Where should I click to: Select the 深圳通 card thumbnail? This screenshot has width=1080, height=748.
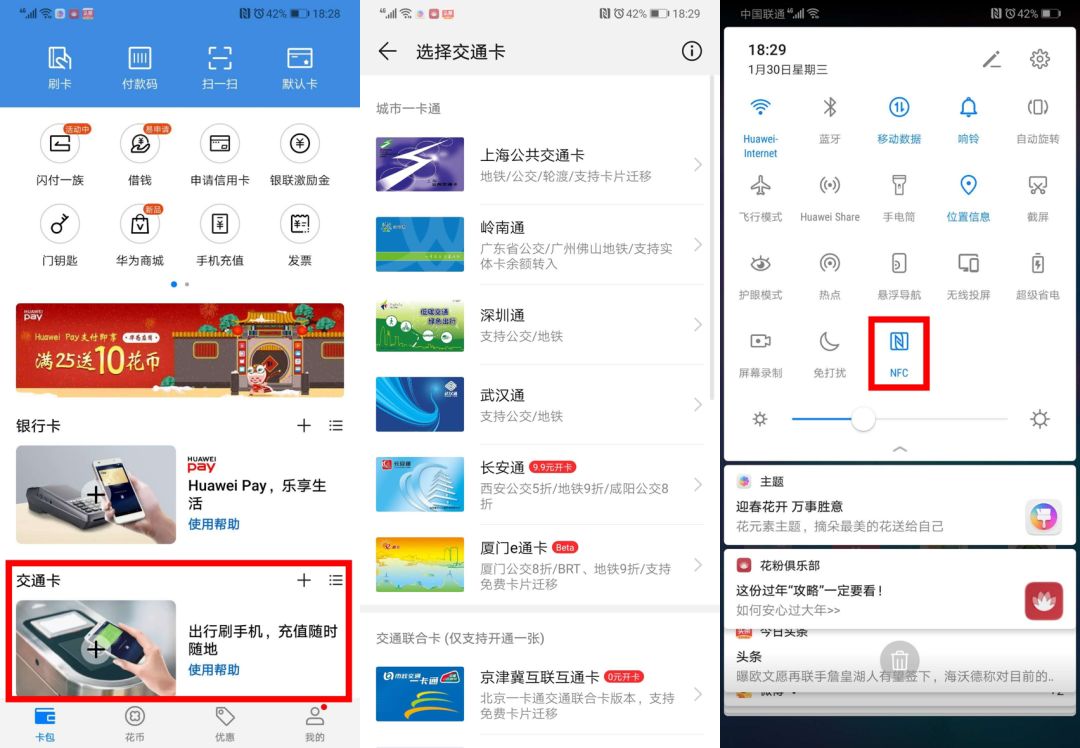pyautogui.click(x=420, y=324)
